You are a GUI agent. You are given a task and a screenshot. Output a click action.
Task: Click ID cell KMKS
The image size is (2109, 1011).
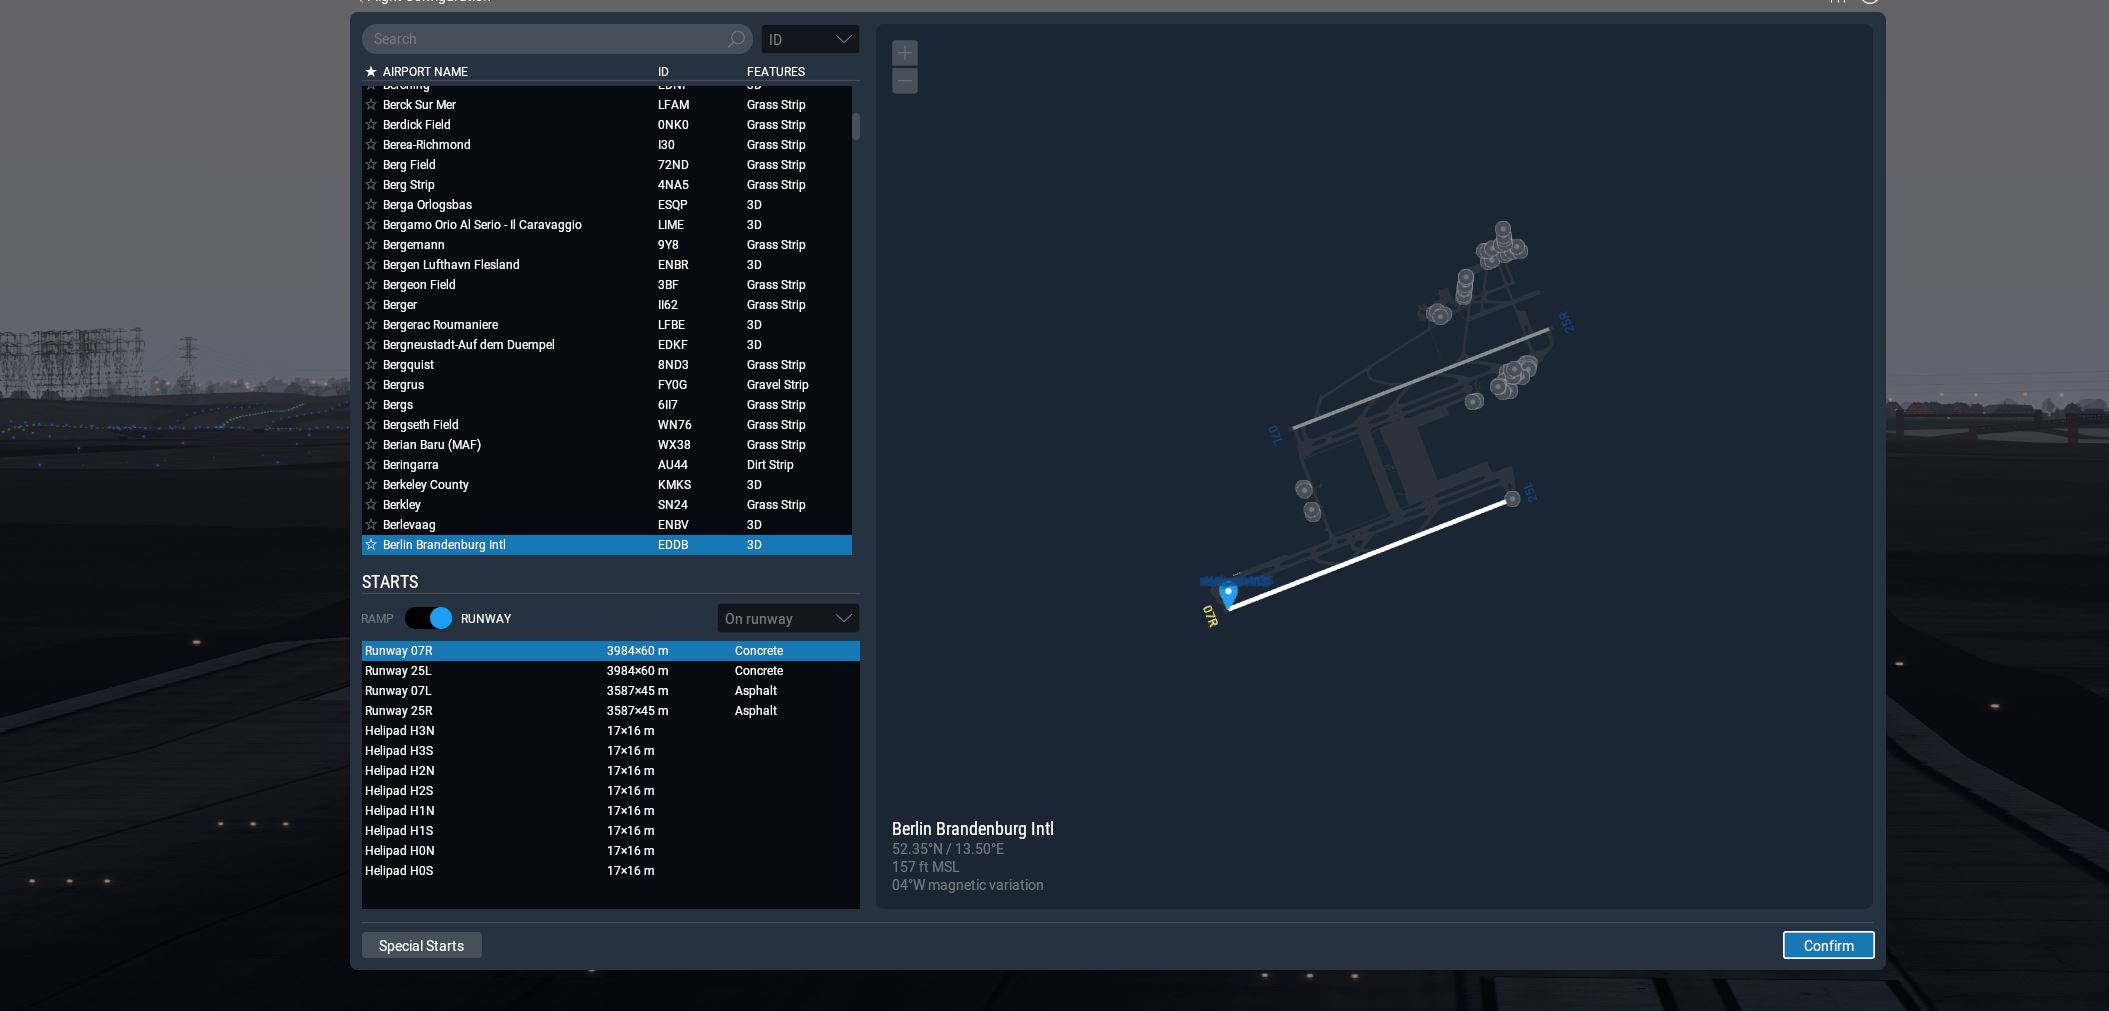(x=674, y=485)
